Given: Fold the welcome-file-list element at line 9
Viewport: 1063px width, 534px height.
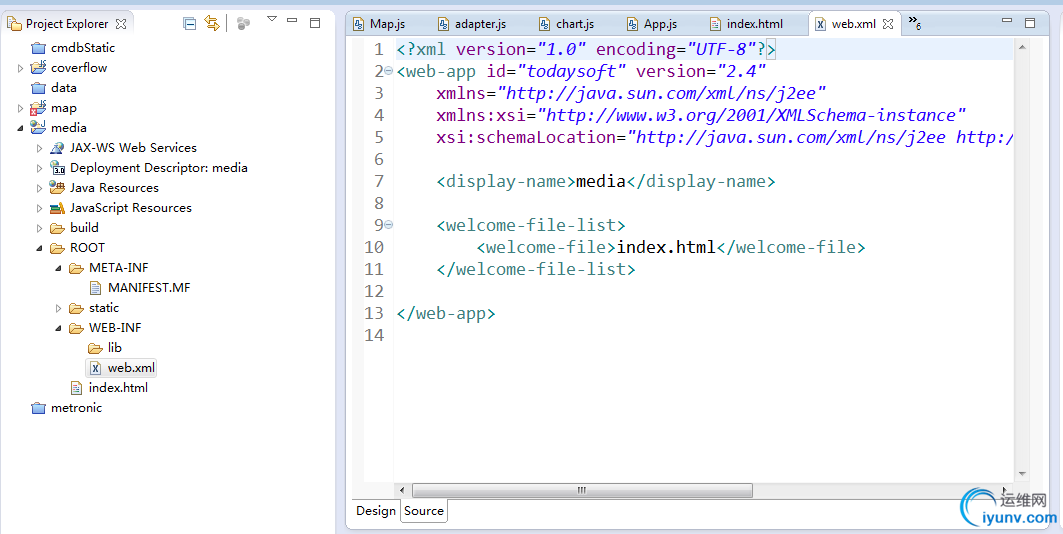Looking at the screenshot, I should coord(388,225).
